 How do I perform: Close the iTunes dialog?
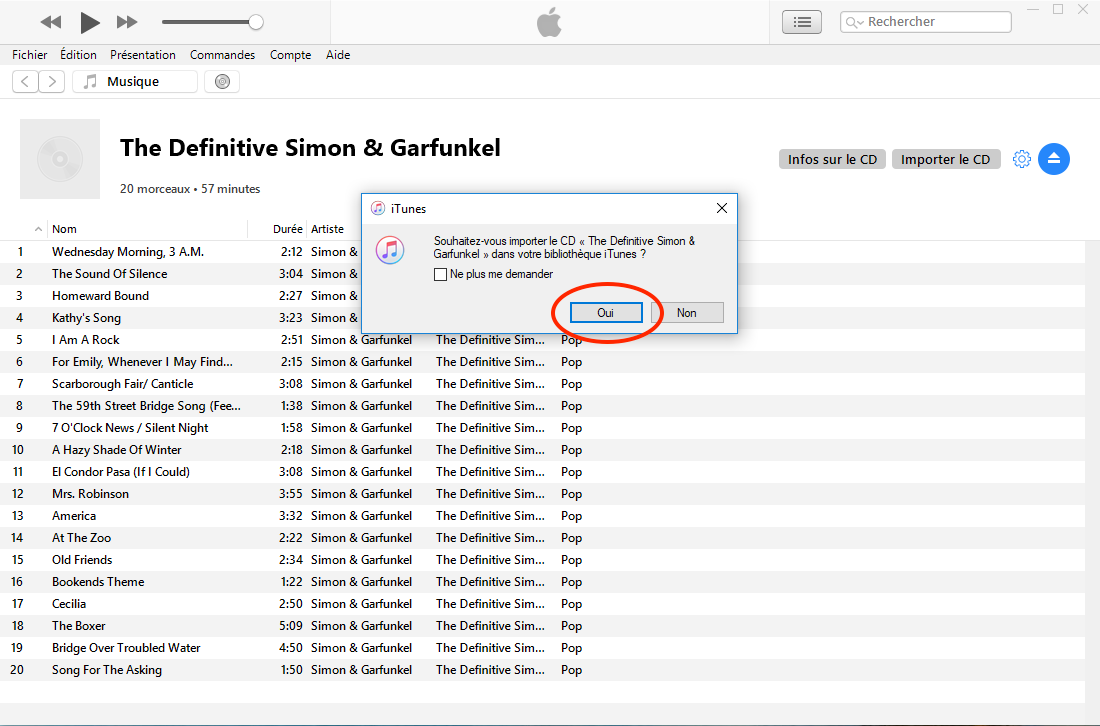722,208
